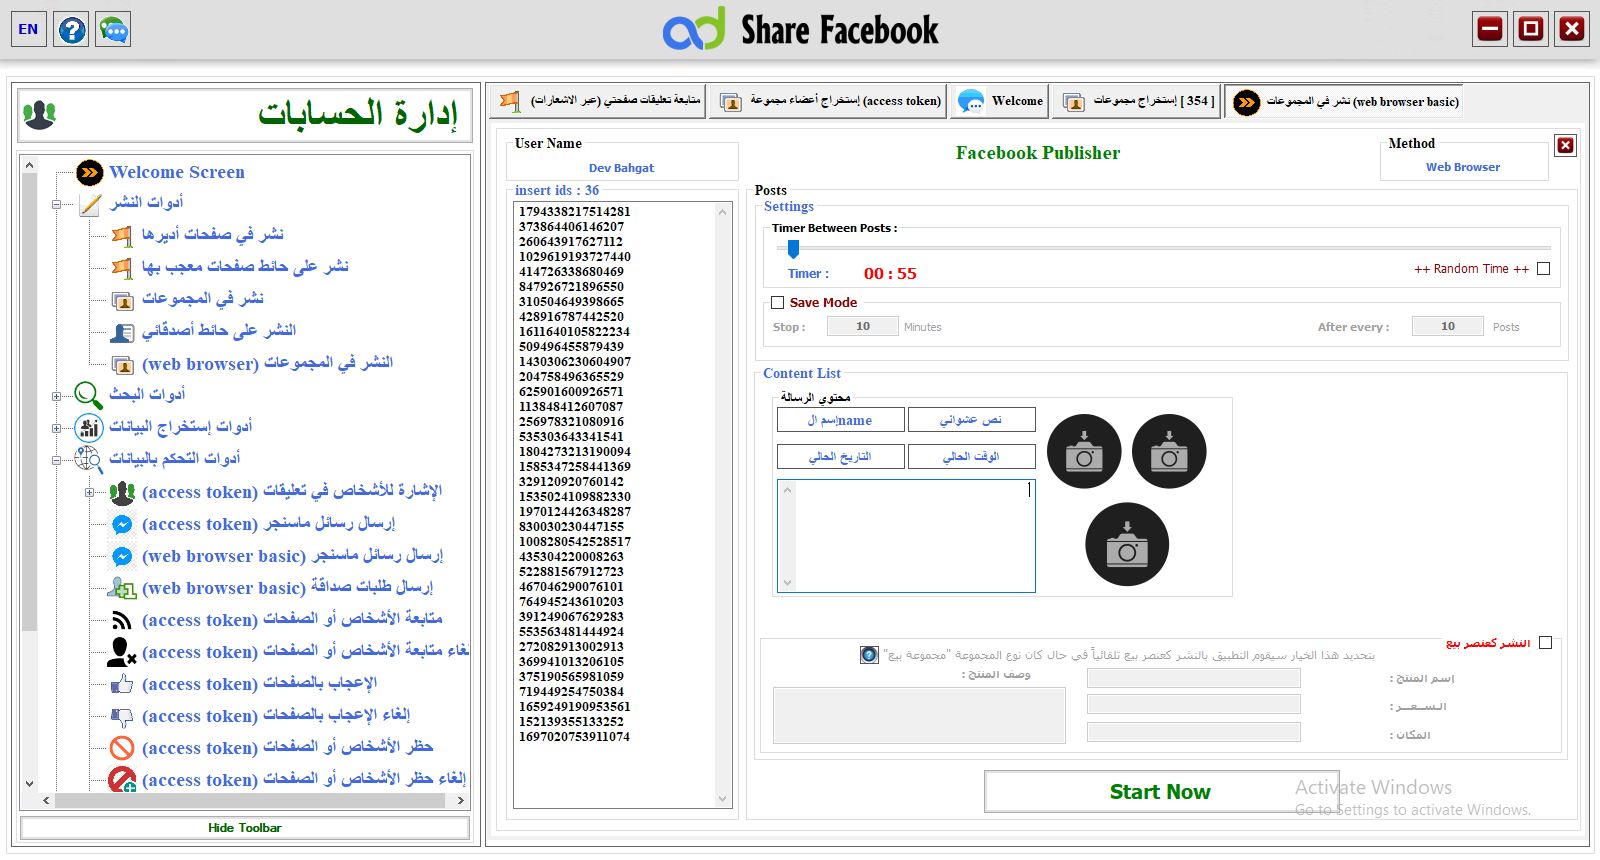Screen dimensions: 1600x860
Task: Collapse the data control tools tree node
Action: tap(57, 460)
